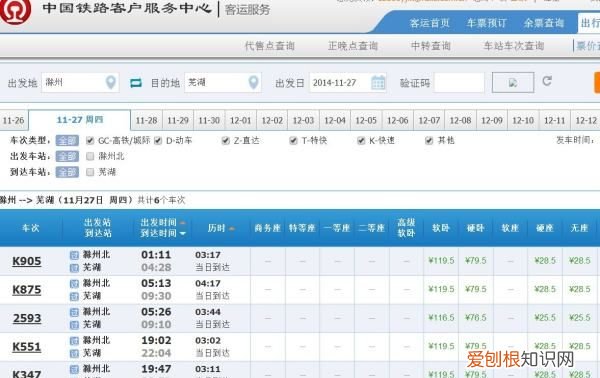Sort by 出发时间 departure time arrow
This screenshot has height=378, width=600.
pyautogui.click(x=183, y=223)
